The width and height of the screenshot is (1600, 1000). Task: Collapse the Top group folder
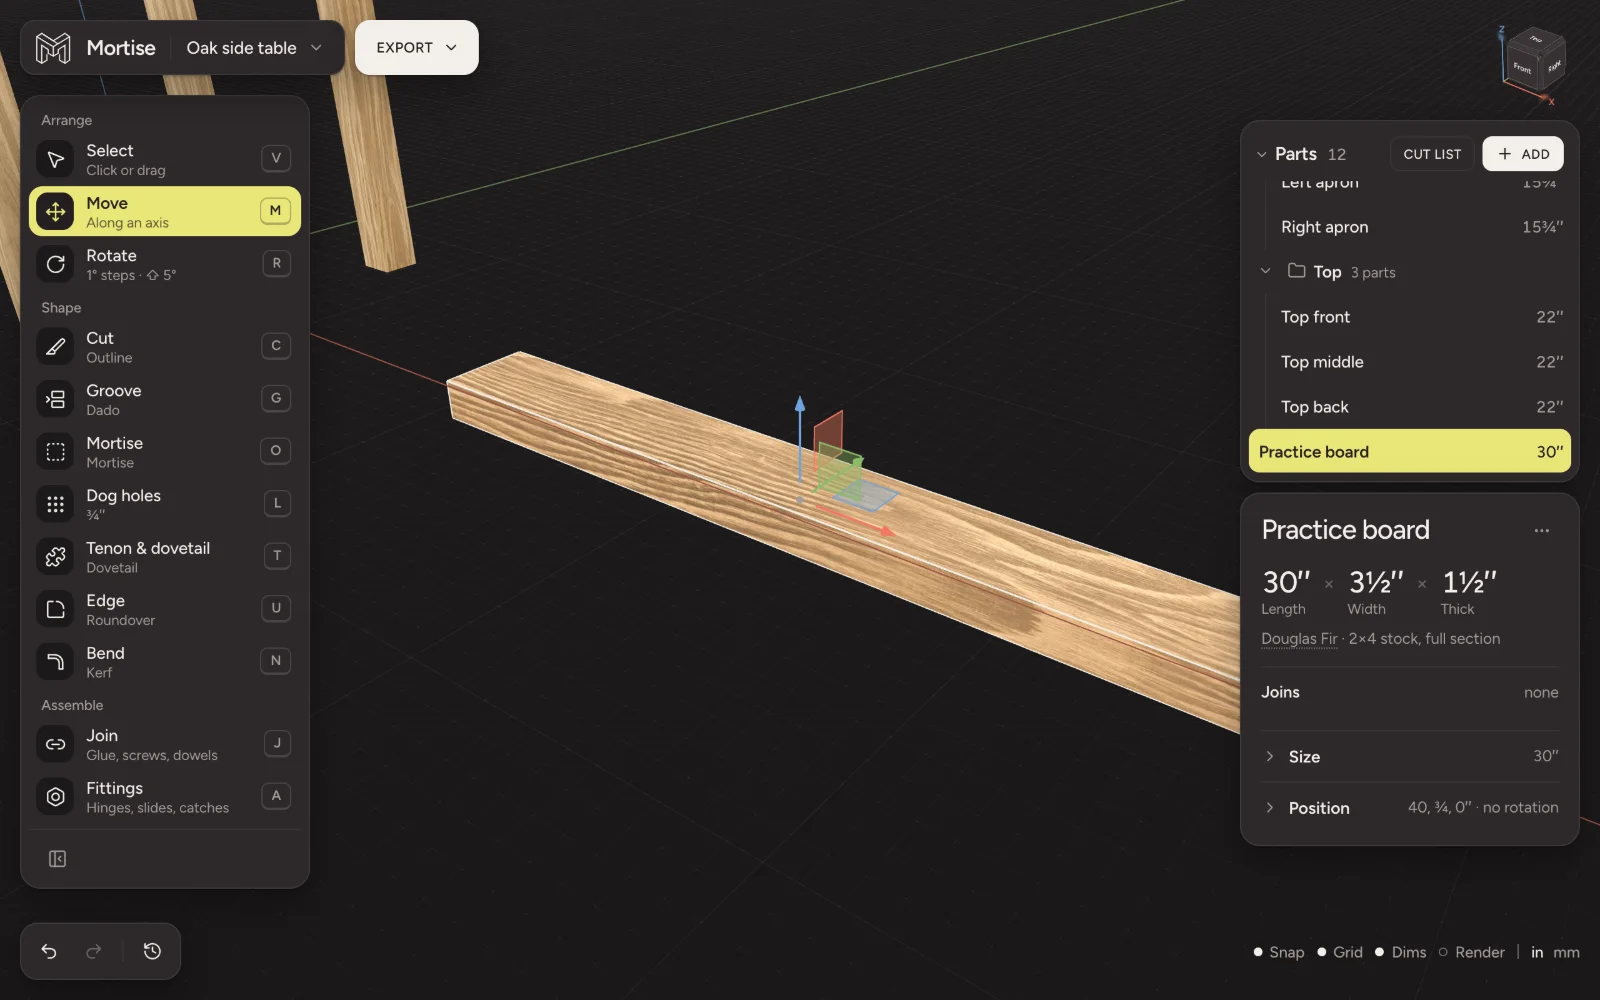[1265, 271]
